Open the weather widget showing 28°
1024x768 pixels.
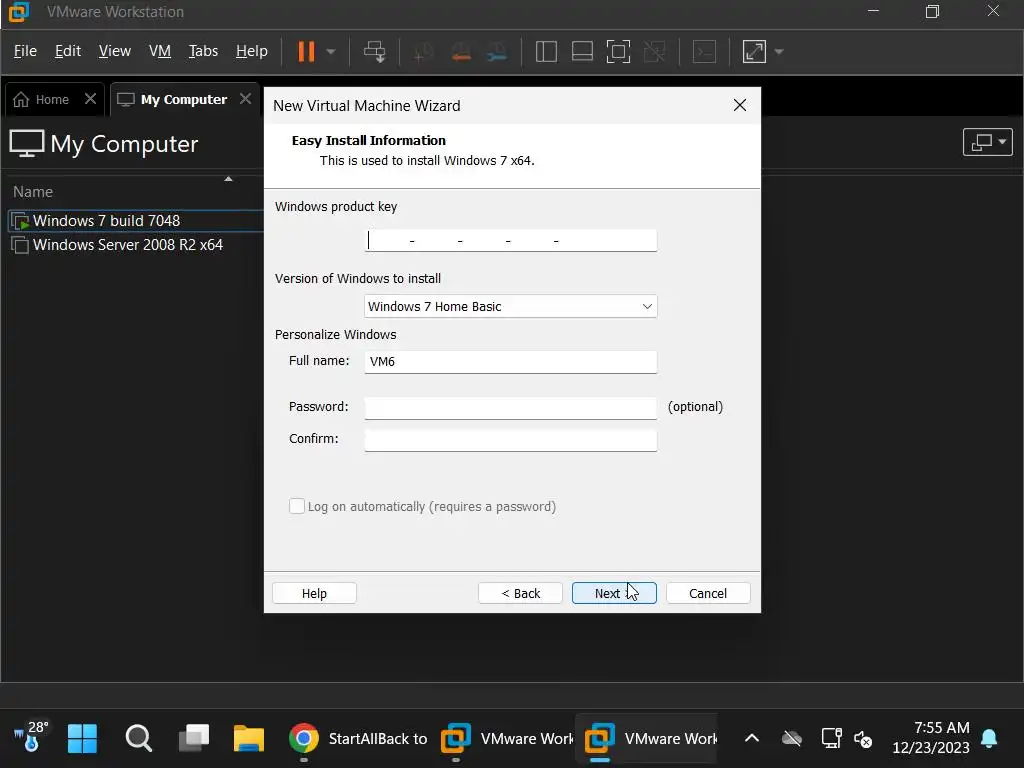click(x=31, y=737)
